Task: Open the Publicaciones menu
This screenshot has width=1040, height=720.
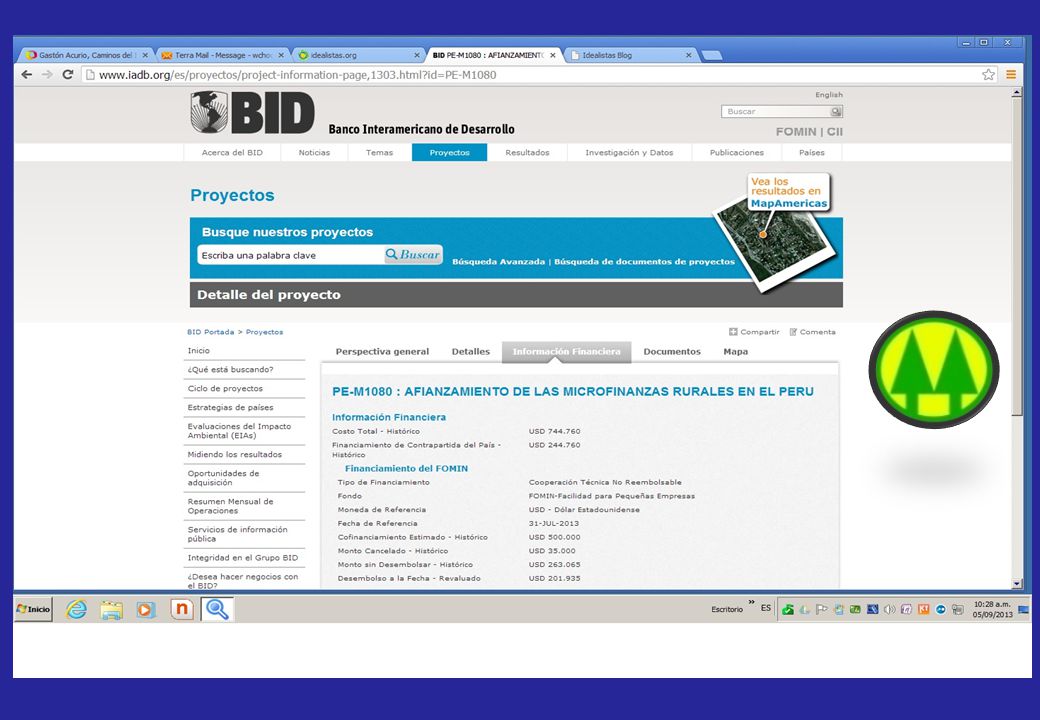Action: tap(737, 152)
